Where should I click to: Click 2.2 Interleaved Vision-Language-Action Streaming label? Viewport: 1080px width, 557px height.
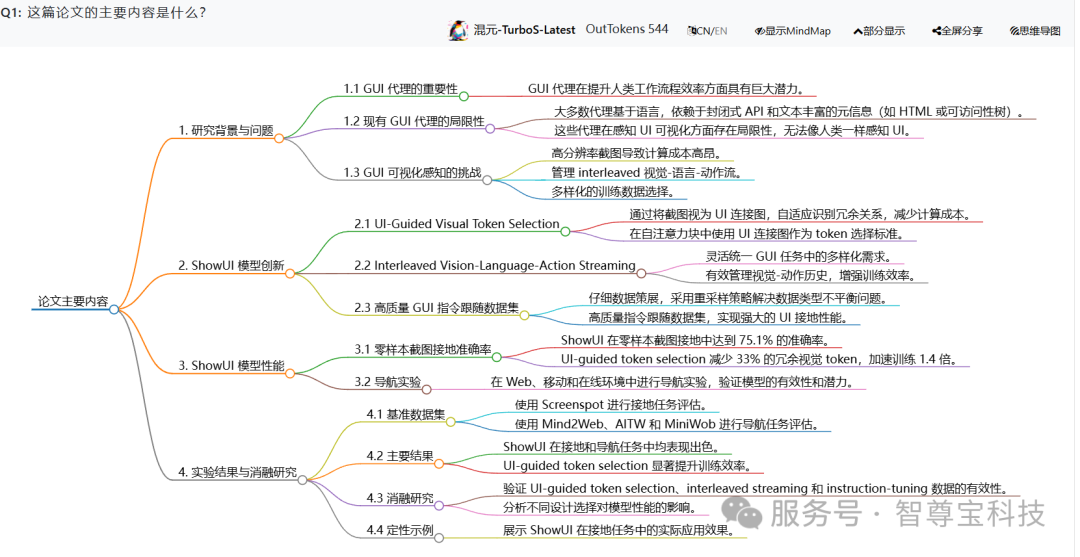click(x=495, y=265)
